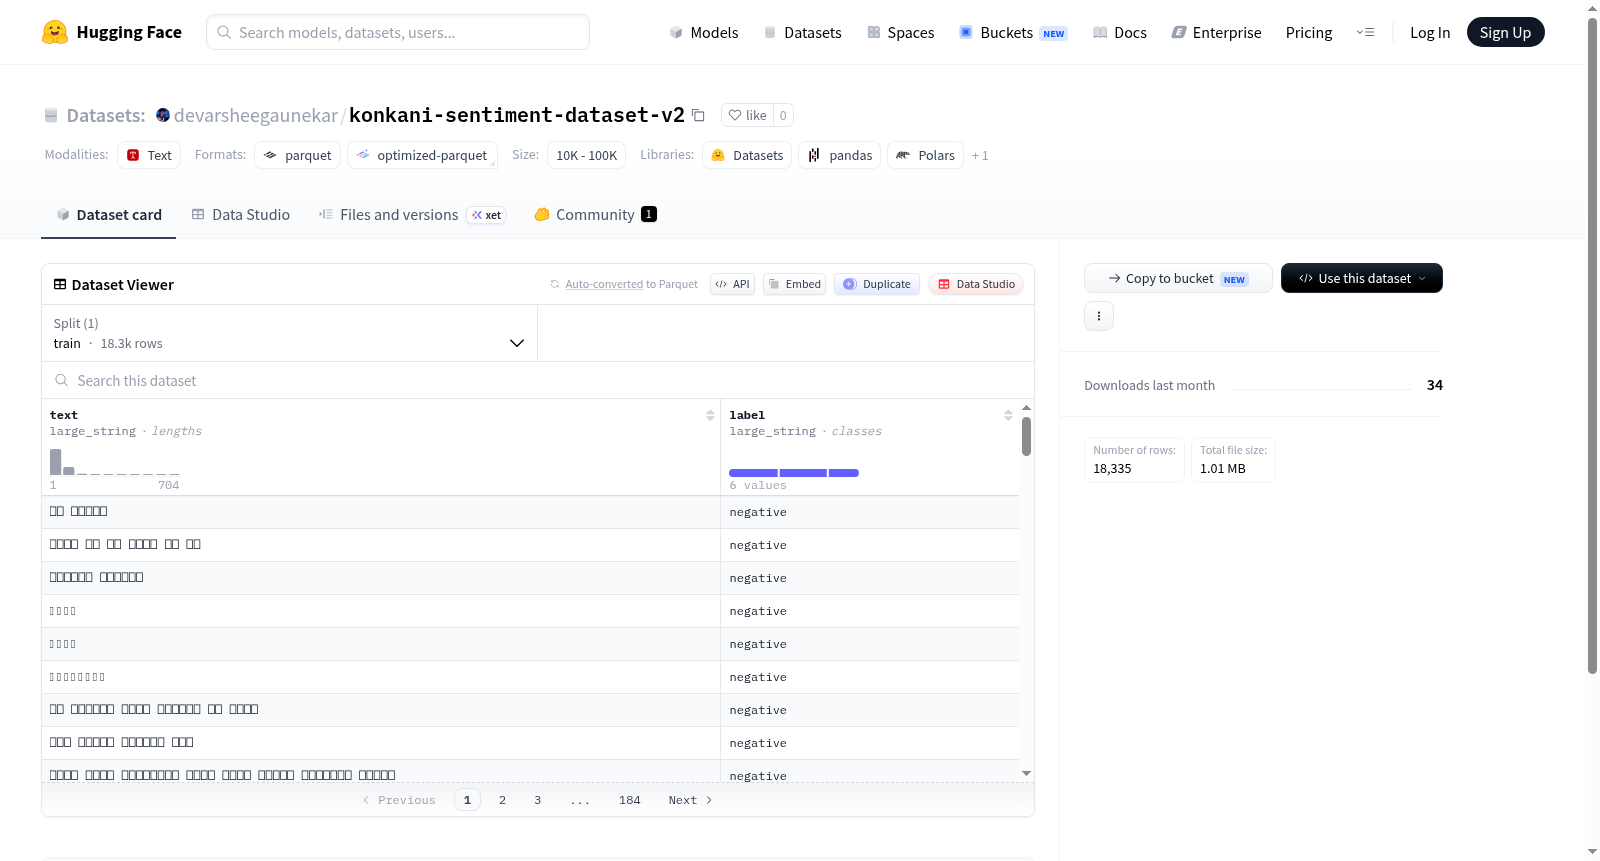
Task: Open Buckets in top navigation
Action: point(1013,33)
